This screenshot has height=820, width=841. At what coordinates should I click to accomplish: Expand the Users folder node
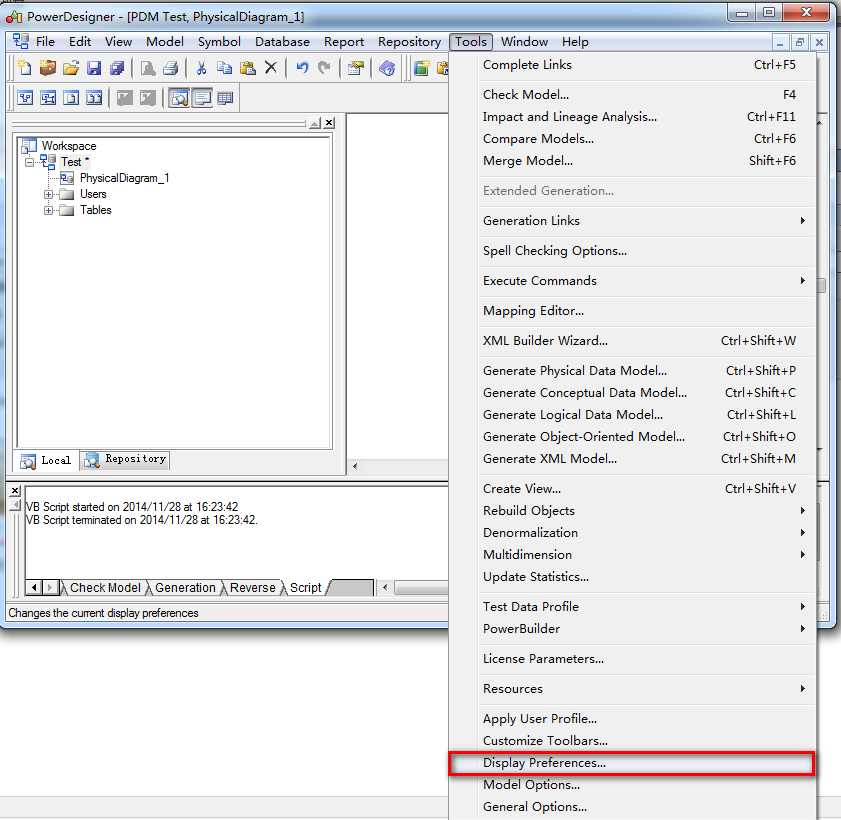point(48,194)
